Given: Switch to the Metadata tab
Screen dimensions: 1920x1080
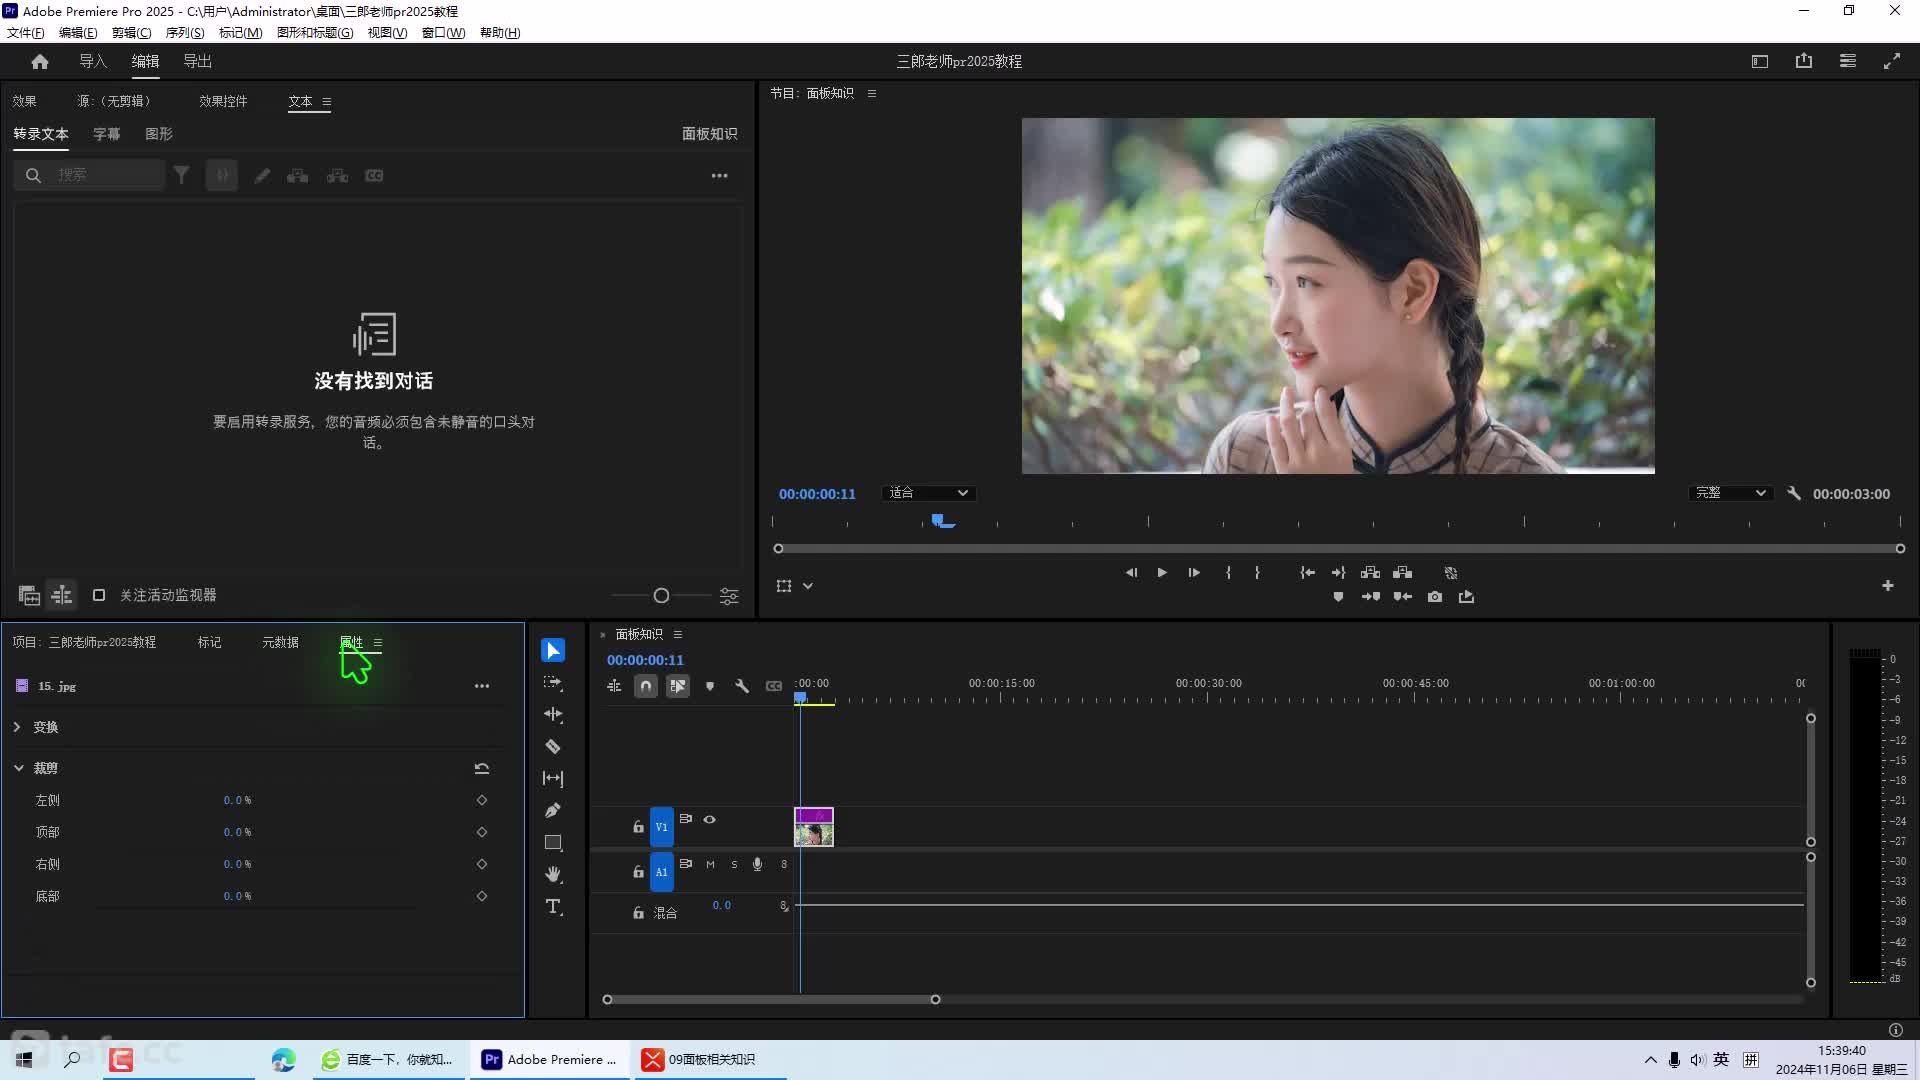Looking at the screenshot, I should coord(280,642).
